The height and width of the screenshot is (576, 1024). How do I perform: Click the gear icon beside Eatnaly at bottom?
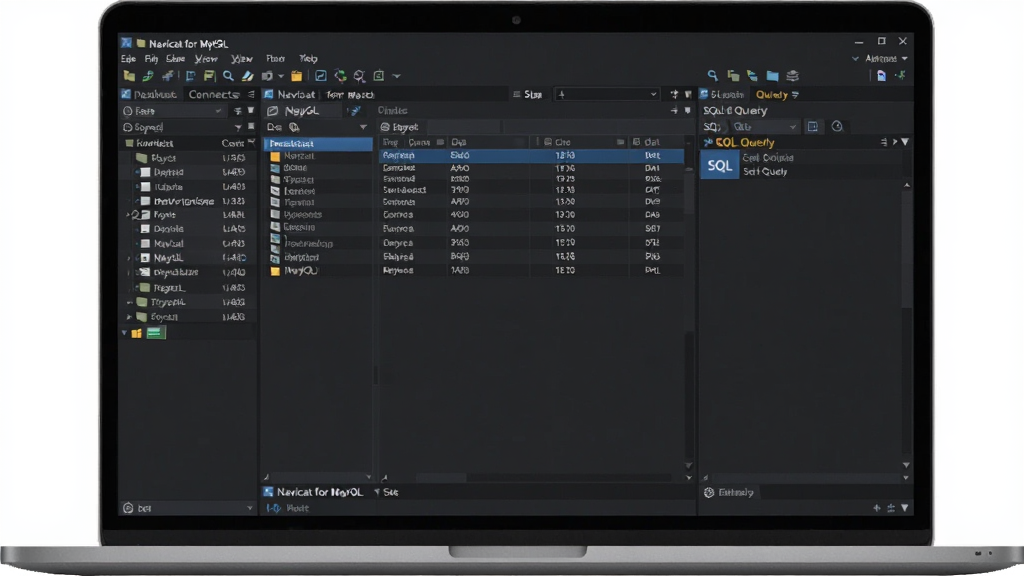[x=709, y=492]
